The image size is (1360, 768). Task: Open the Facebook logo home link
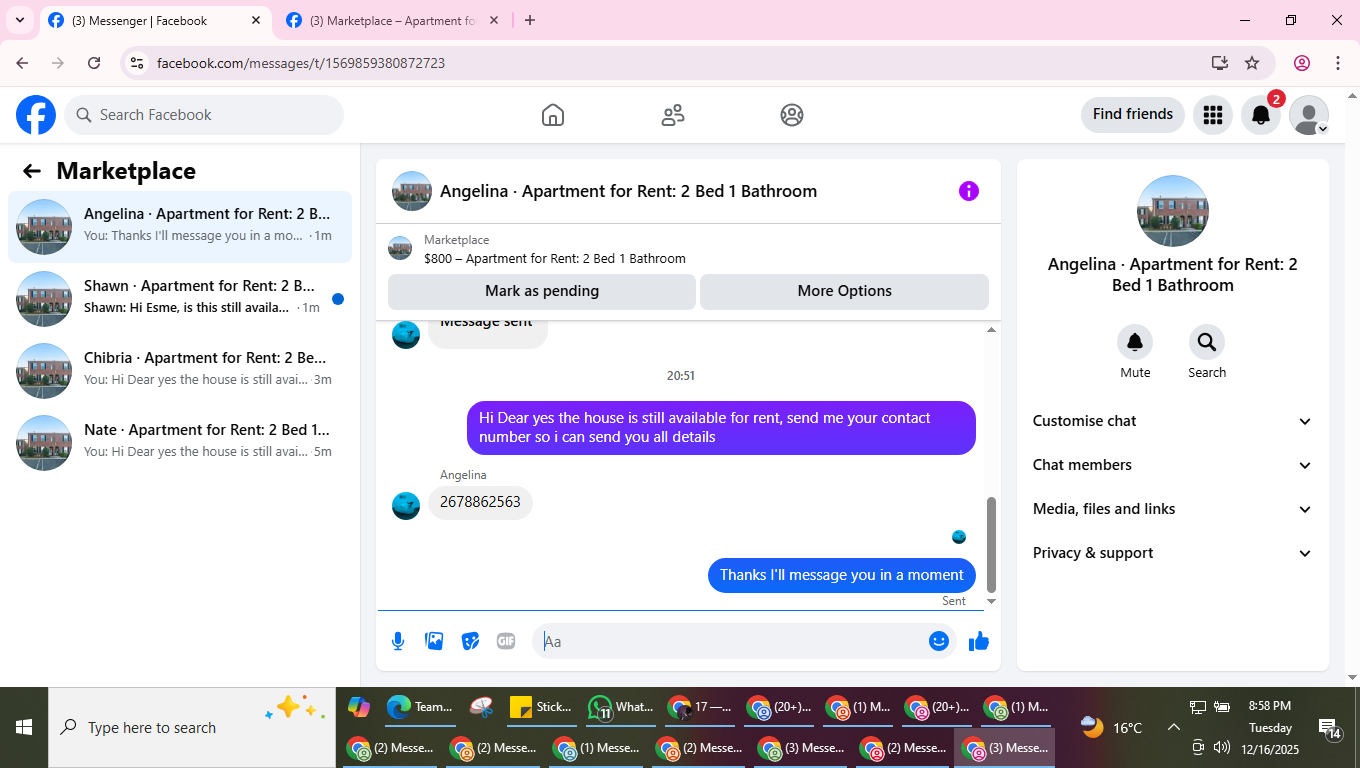[x=36, y=115]
